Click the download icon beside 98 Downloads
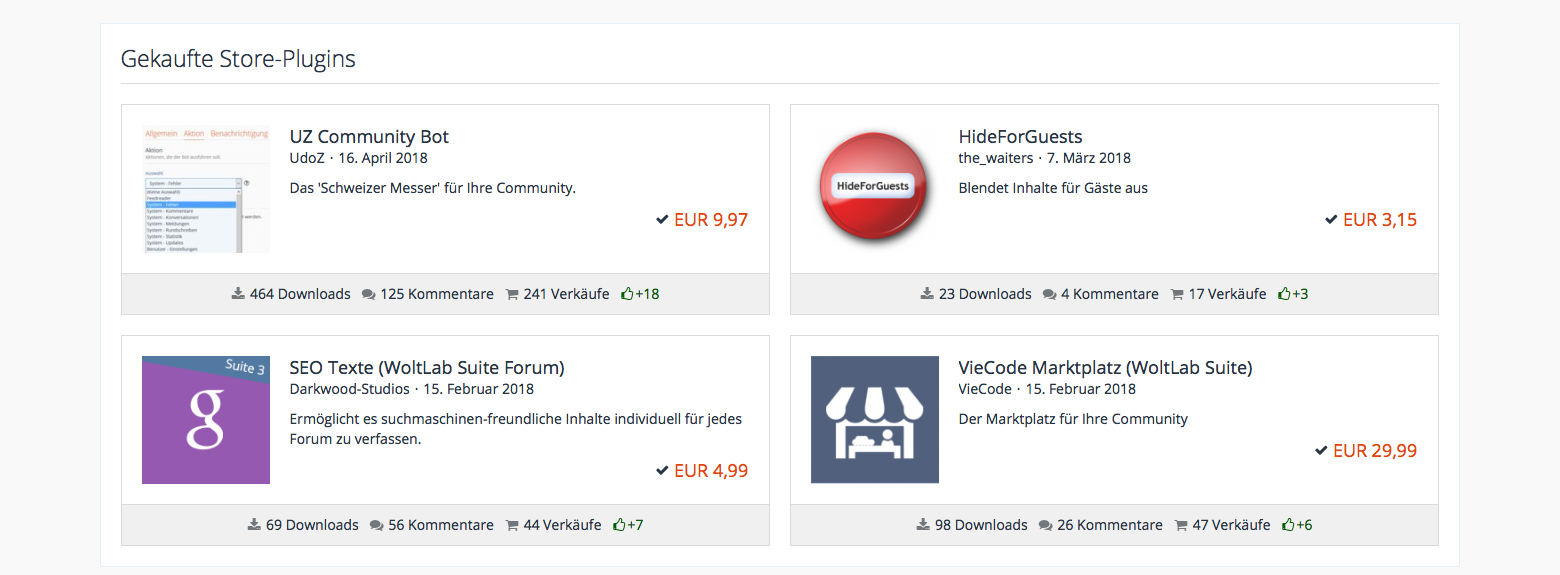The width and height of the screenshot is (1560, 575). [x=923, y=525]
